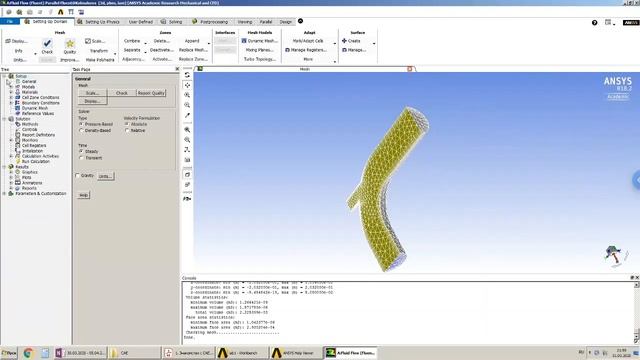Select Transient time option
Image resolution: width=640 pixels, height=360 pixels.
81,158
